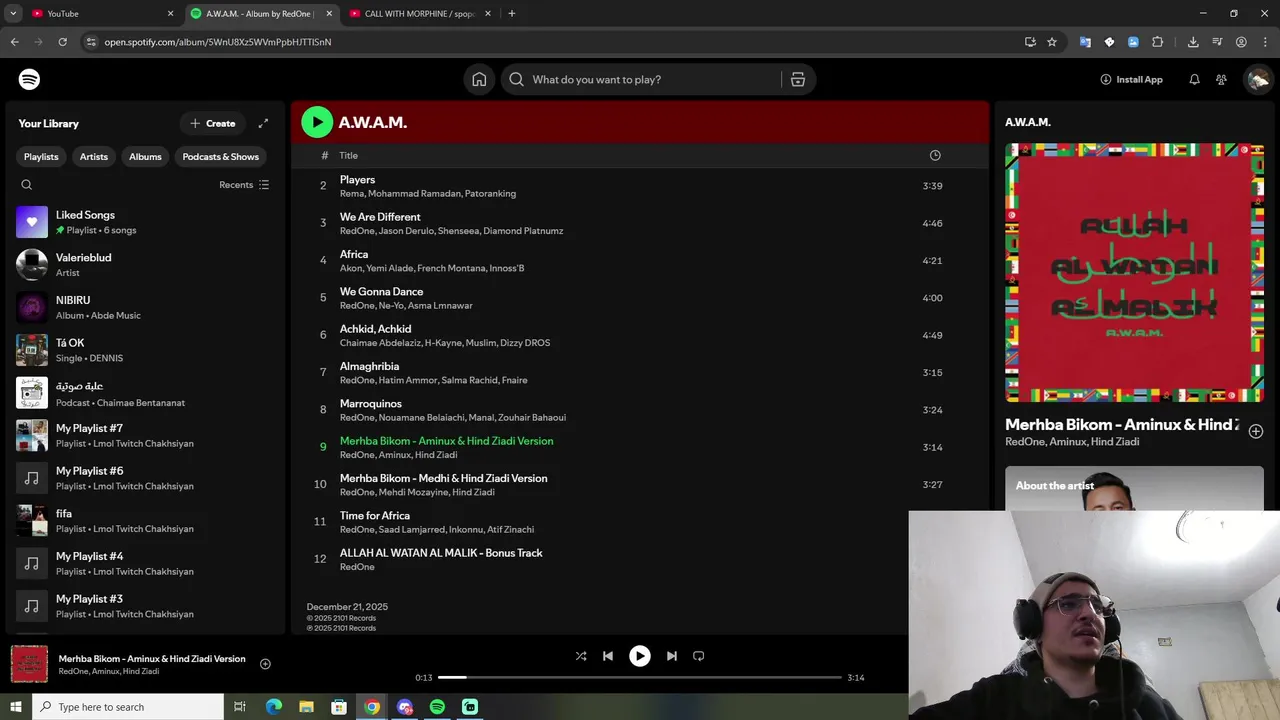Select track We Are Different
This screenshot has width=1280, height=720.
click(380, 217)
